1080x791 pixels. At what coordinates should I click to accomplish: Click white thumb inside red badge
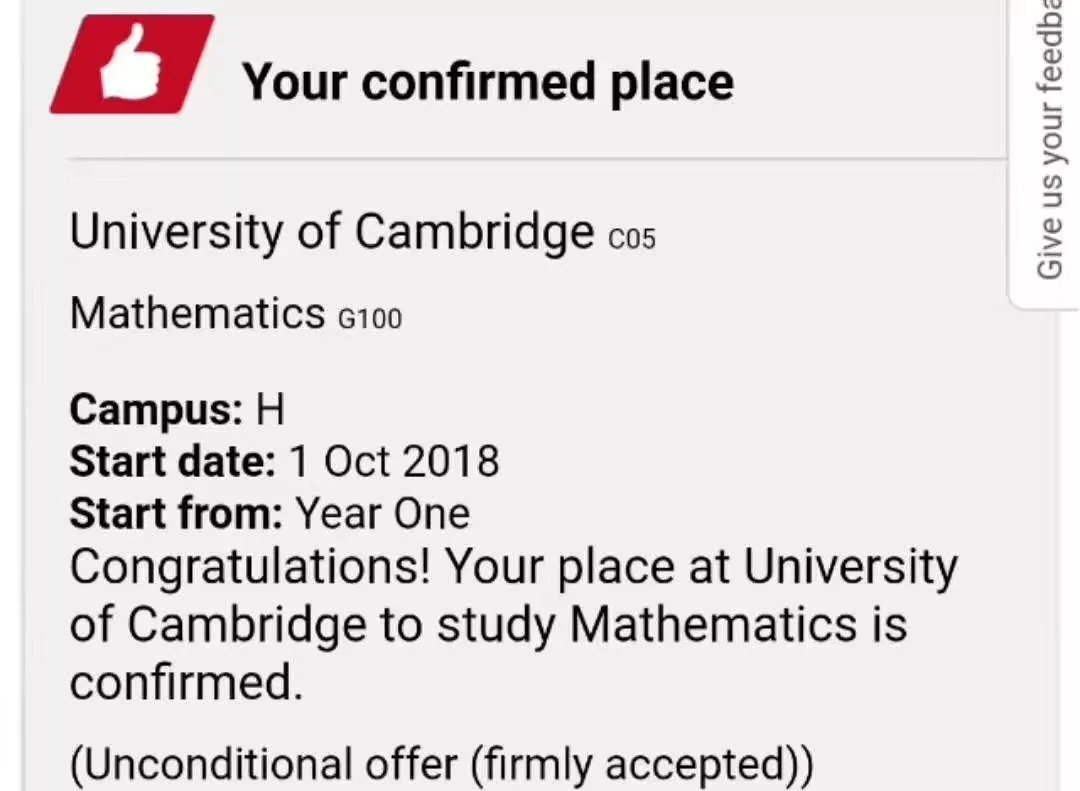(131, 62)
